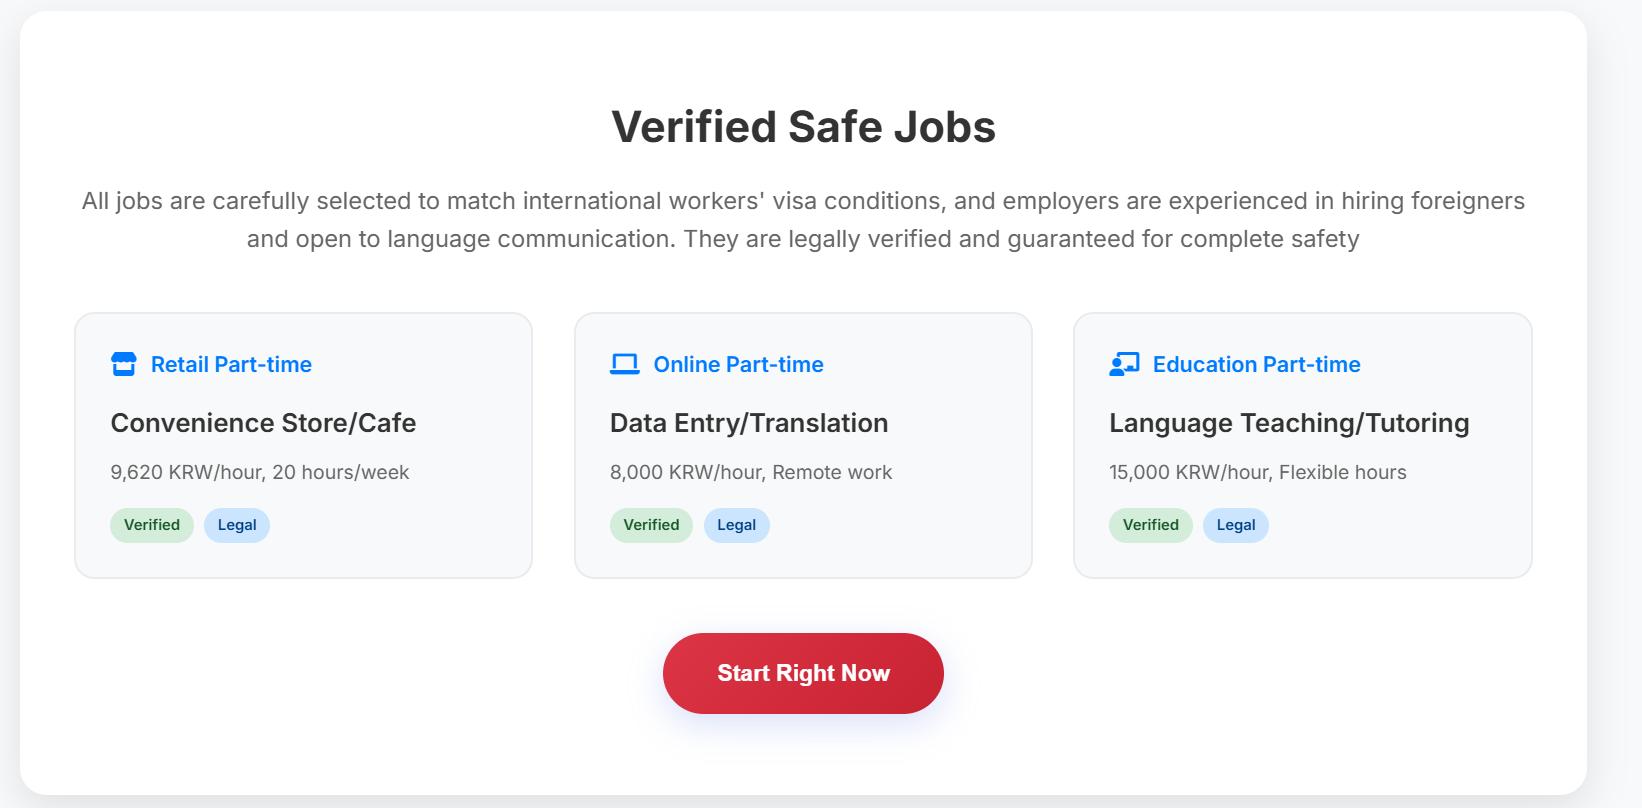1642x808 pixels.
Task: Click the 15,000 KRW/hour Flexible hours text
Action: [x=1257, y=472]
